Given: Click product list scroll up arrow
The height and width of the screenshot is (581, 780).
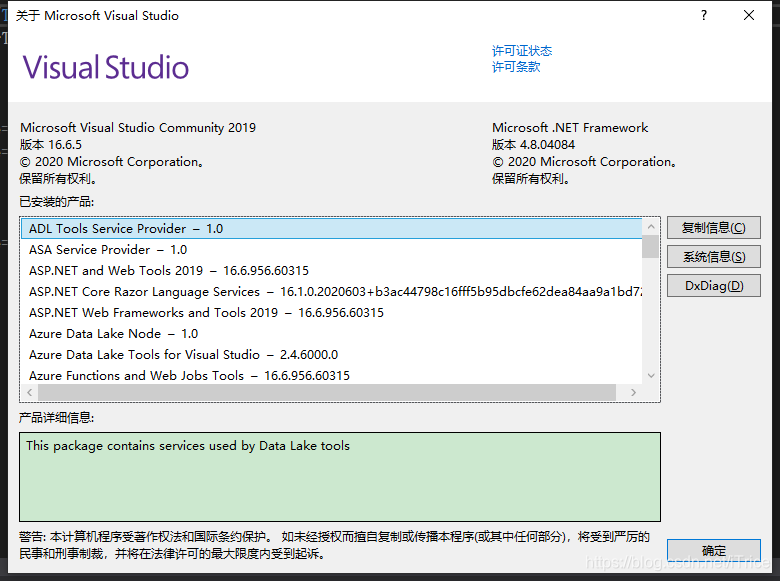Looking at the screenshot, I should (x=651, y=227).
